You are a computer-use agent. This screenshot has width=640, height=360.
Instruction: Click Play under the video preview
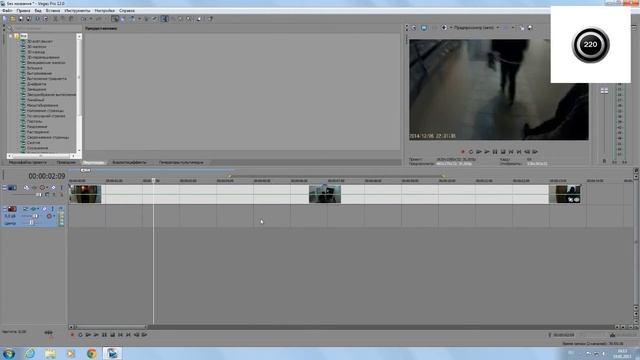point(487,152)
